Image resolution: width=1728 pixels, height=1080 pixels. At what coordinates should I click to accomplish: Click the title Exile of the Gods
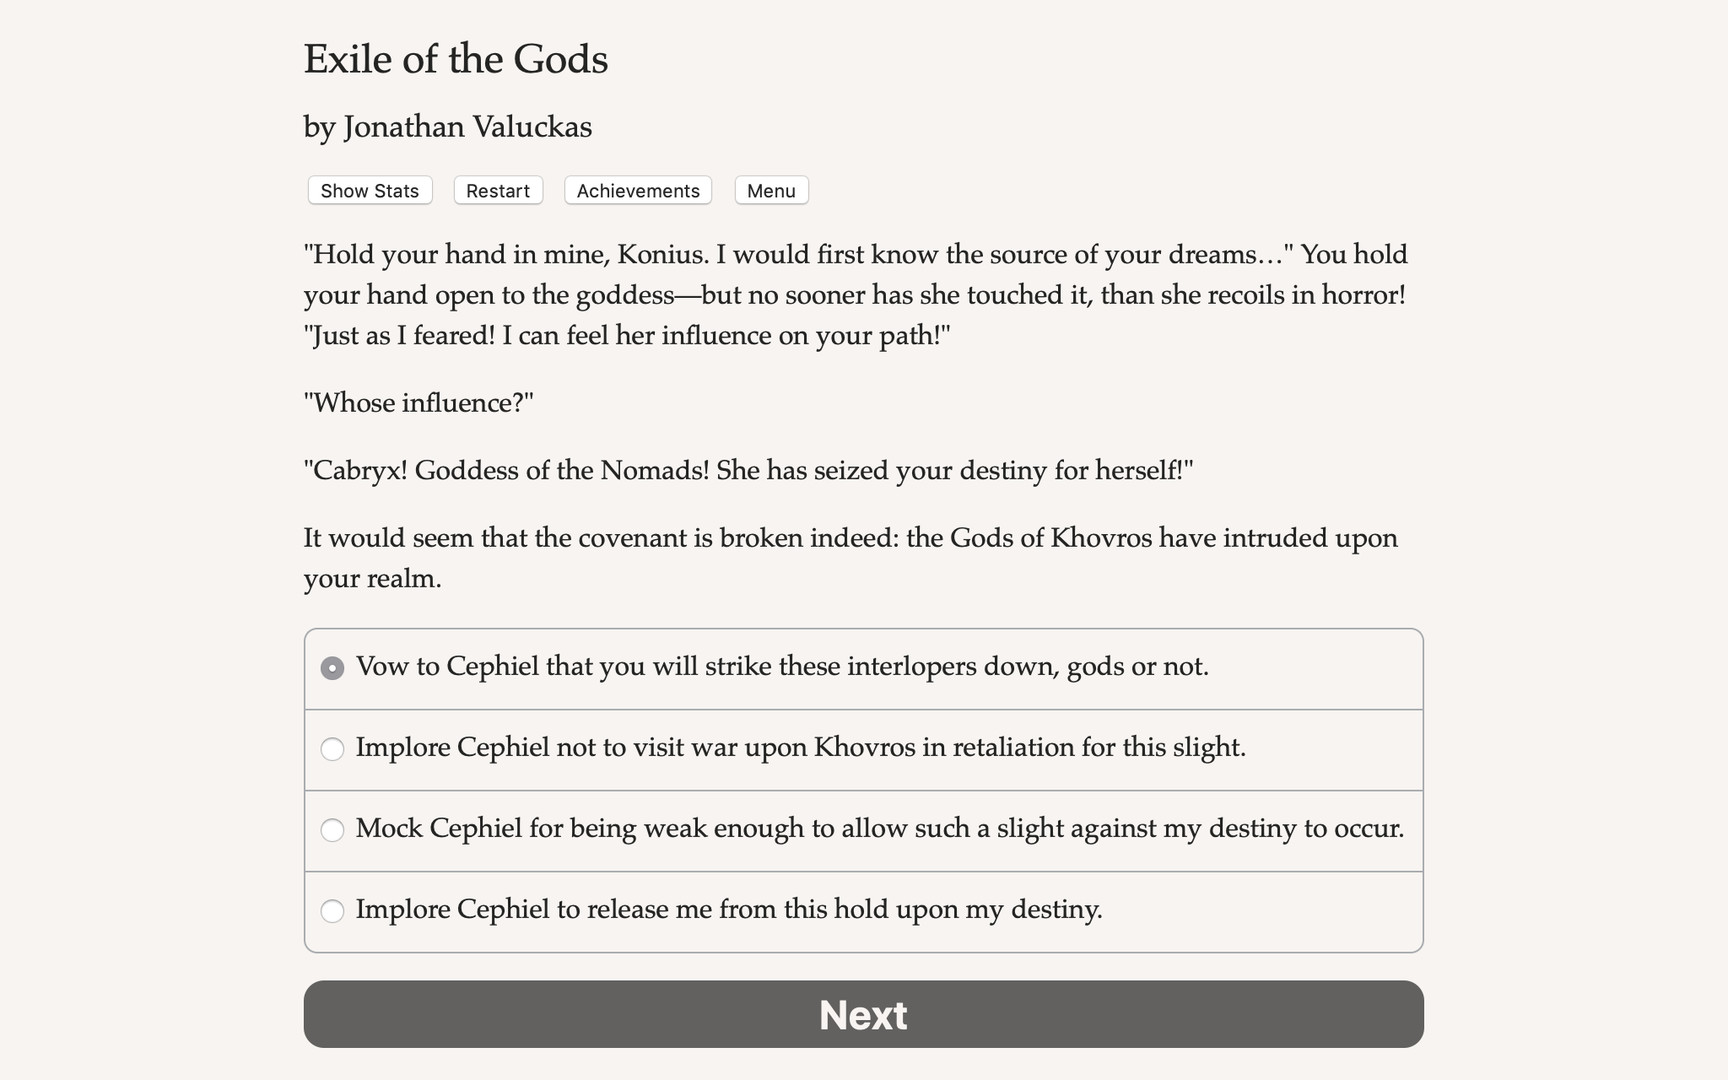pyautogui.click(x=455, y=59)
